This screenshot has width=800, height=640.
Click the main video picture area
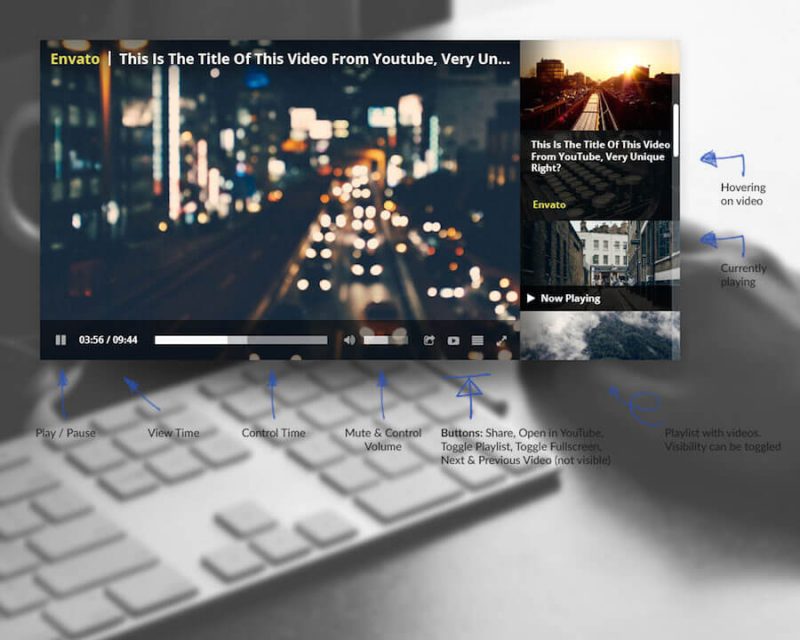pos(280,194)
